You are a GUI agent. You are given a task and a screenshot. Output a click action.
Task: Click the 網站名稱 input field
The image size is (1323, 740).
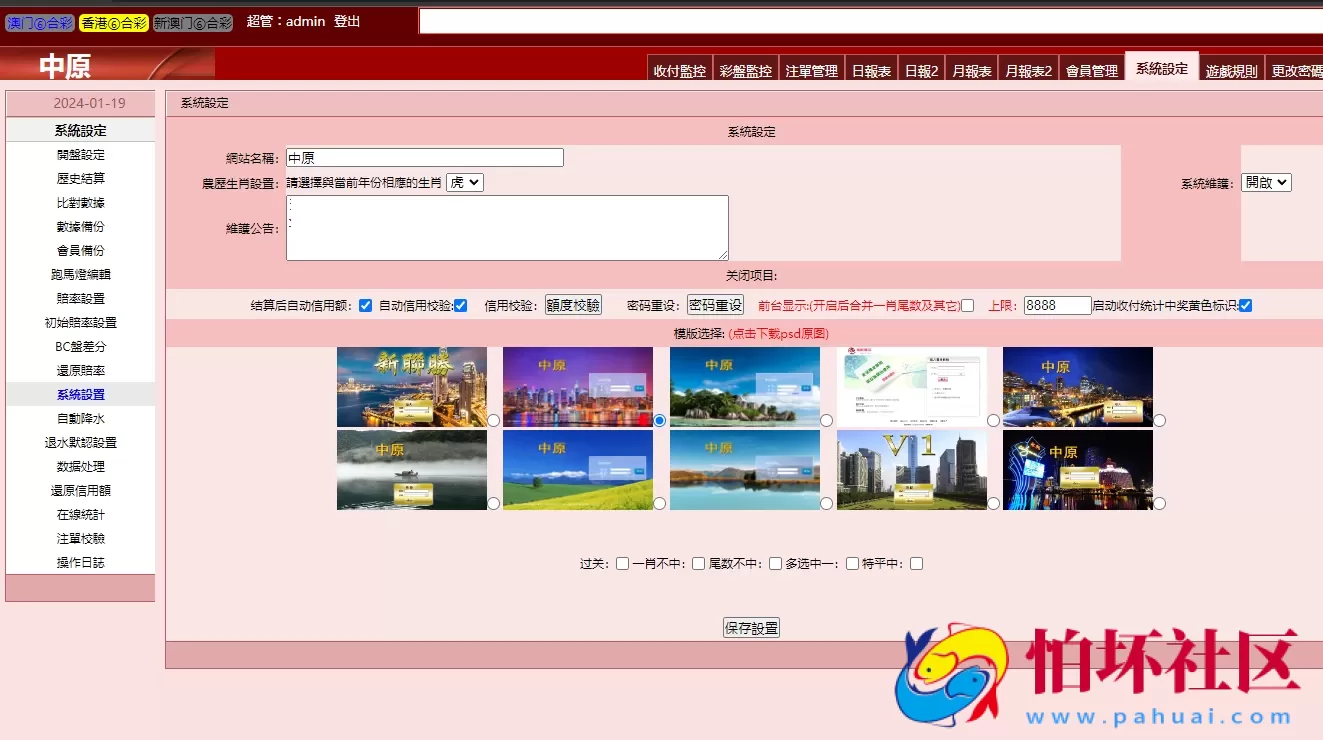point(424,157)
